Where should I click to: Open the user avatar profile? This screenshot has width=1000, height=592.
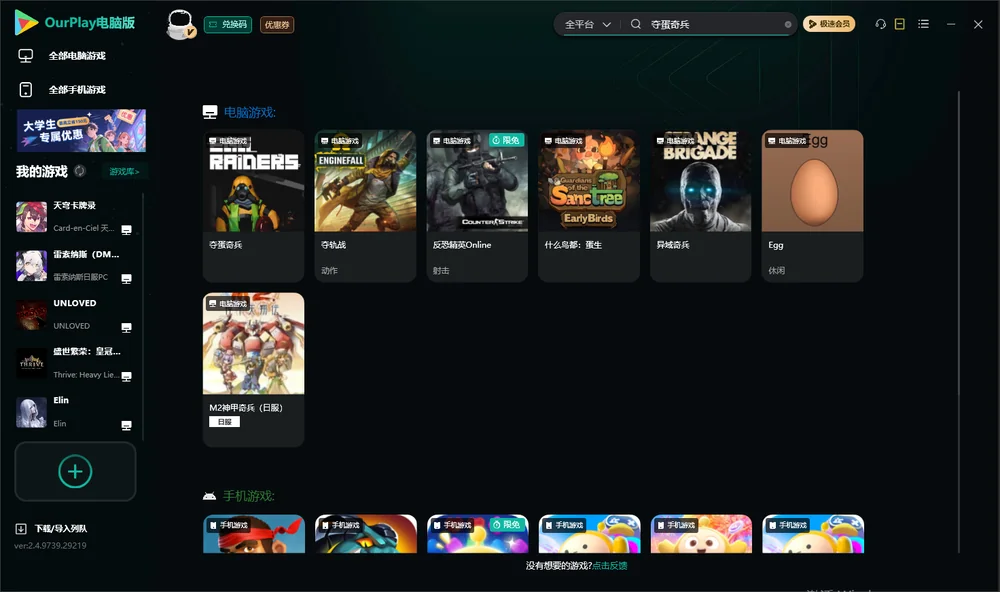pyautogui.click(x=180, y=24)
